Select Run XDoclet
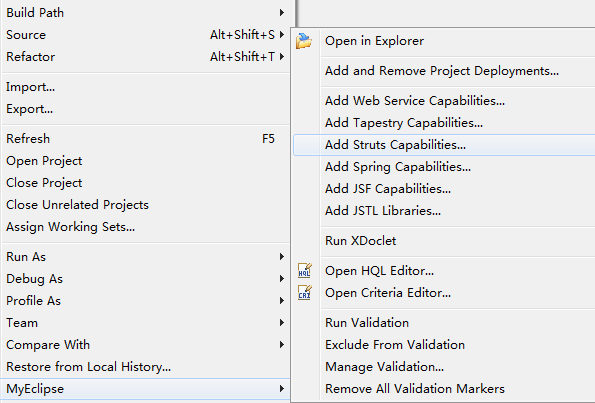Screen dimensions: 595x403 tap(444, 241)
